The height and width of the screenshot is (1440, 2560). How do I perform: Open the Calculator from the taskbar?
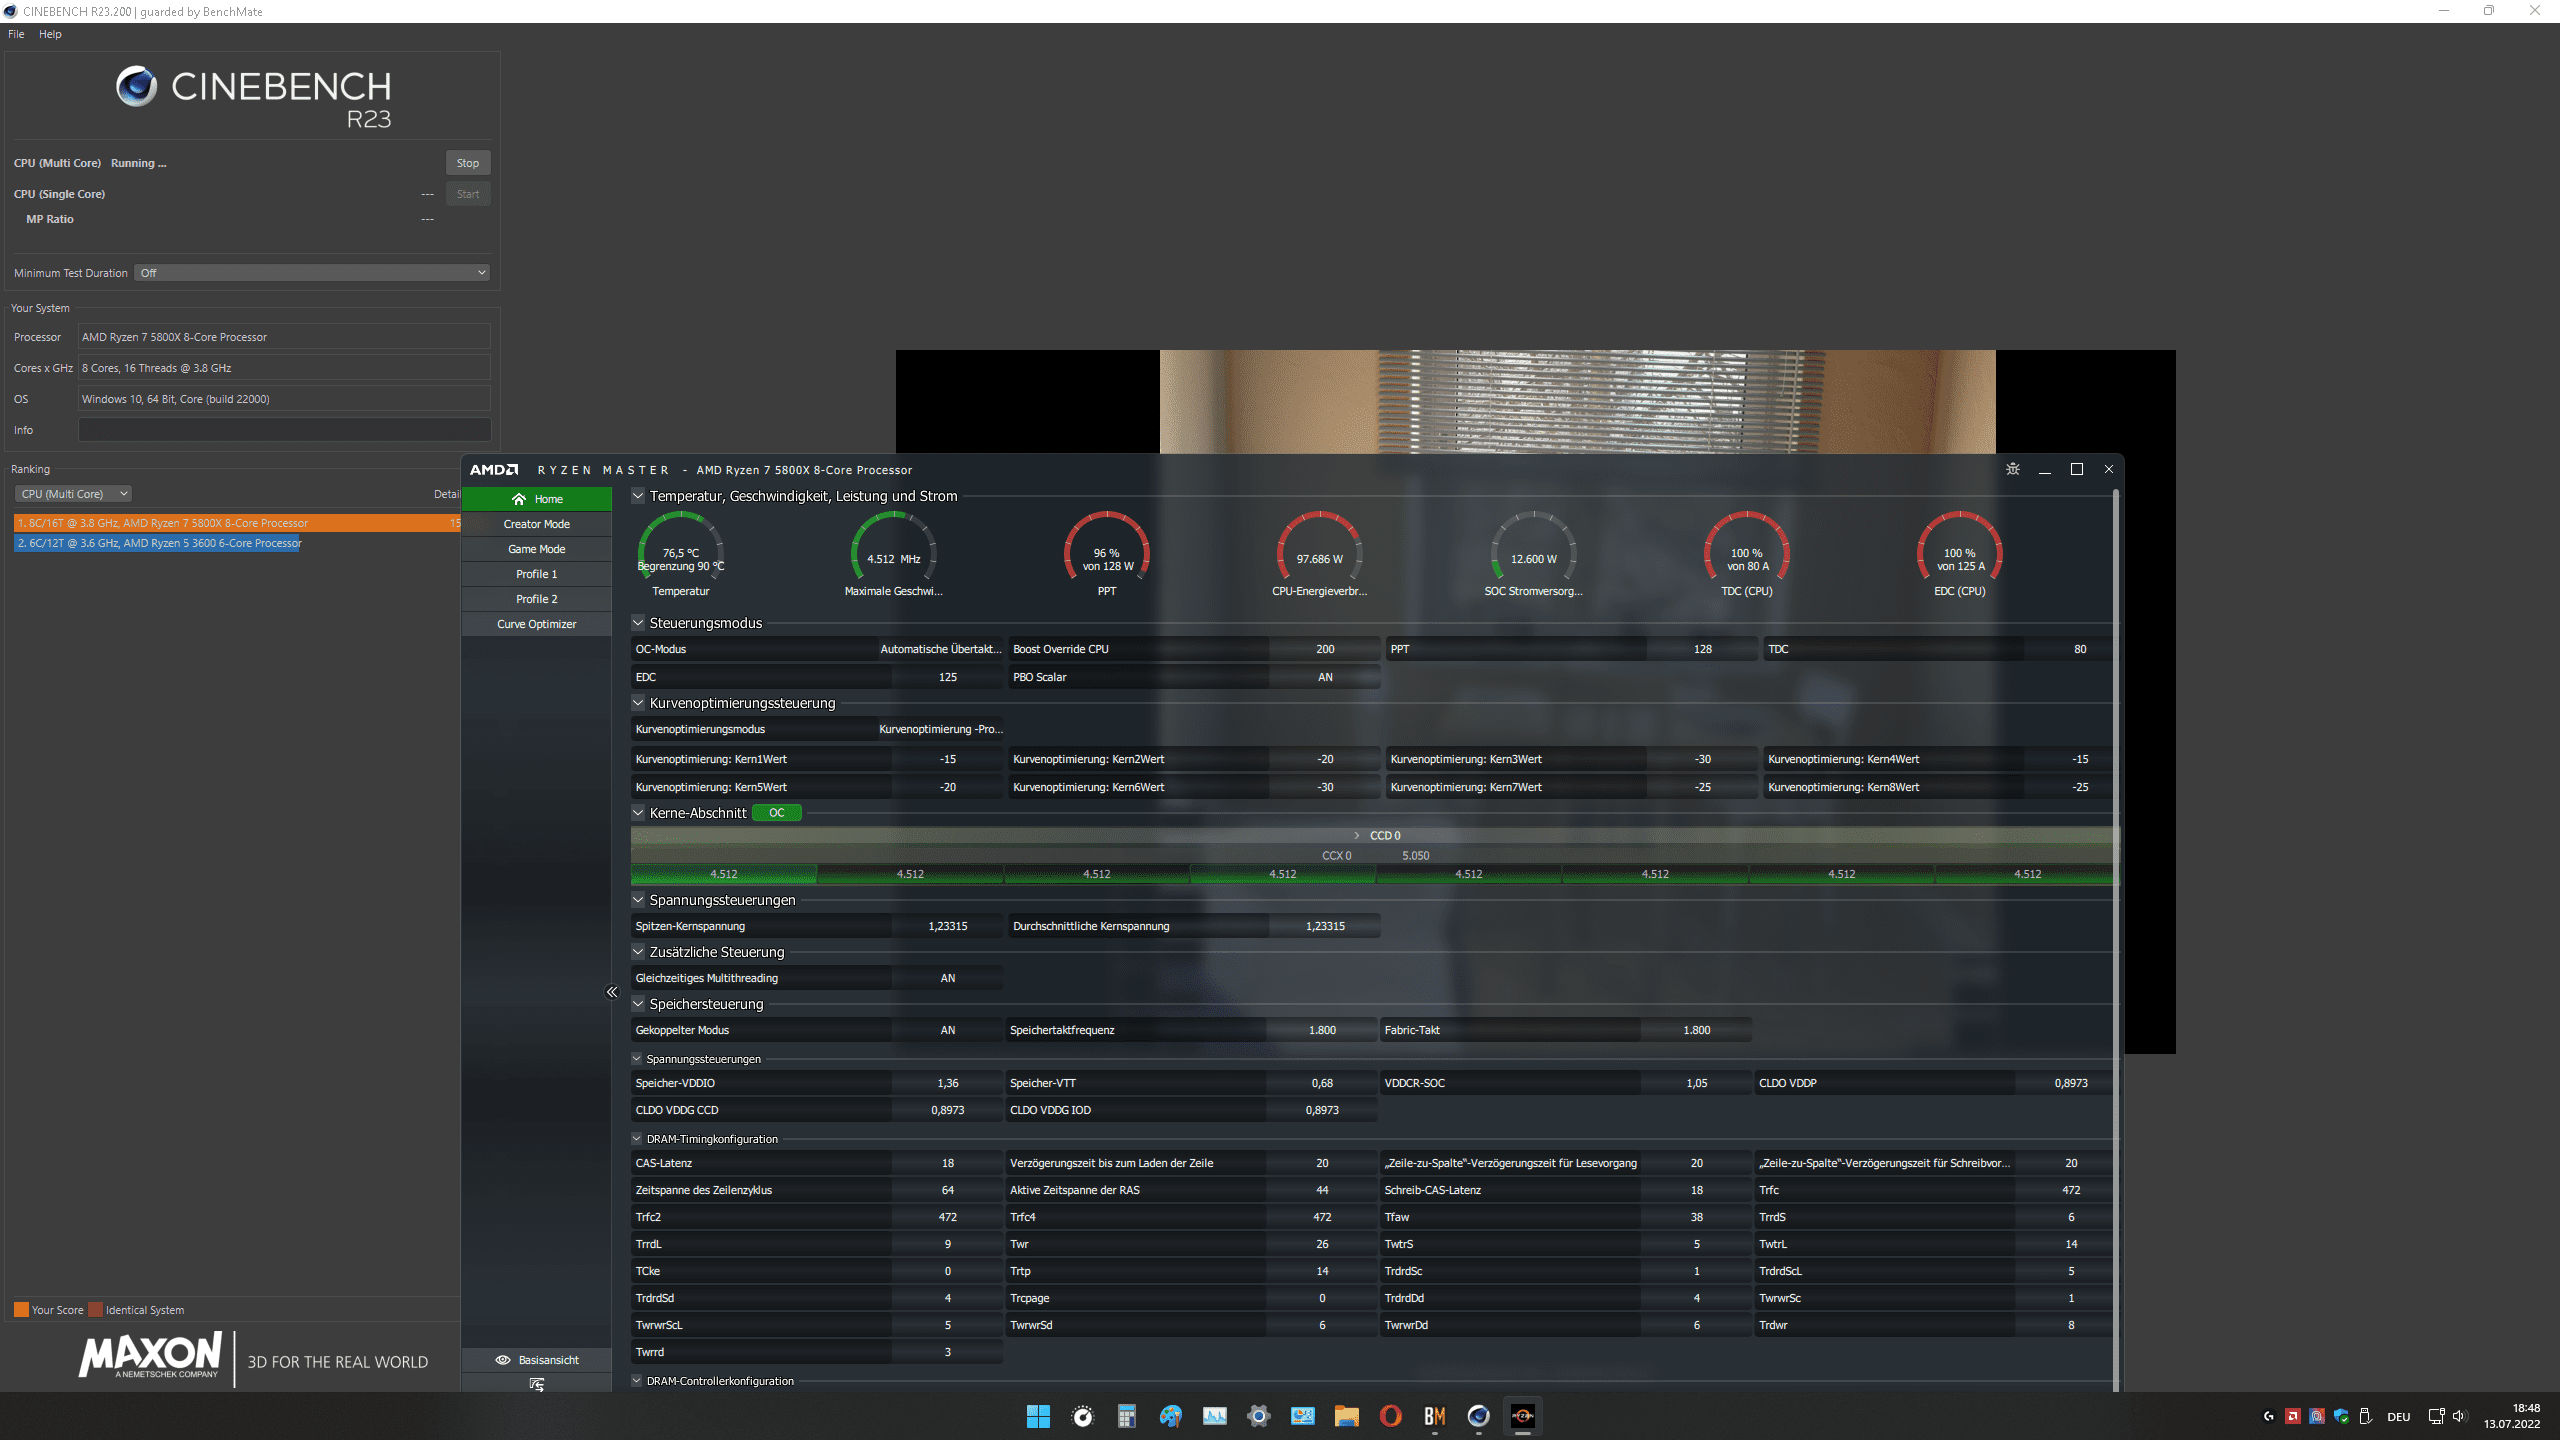[x=1127, y=1416]
